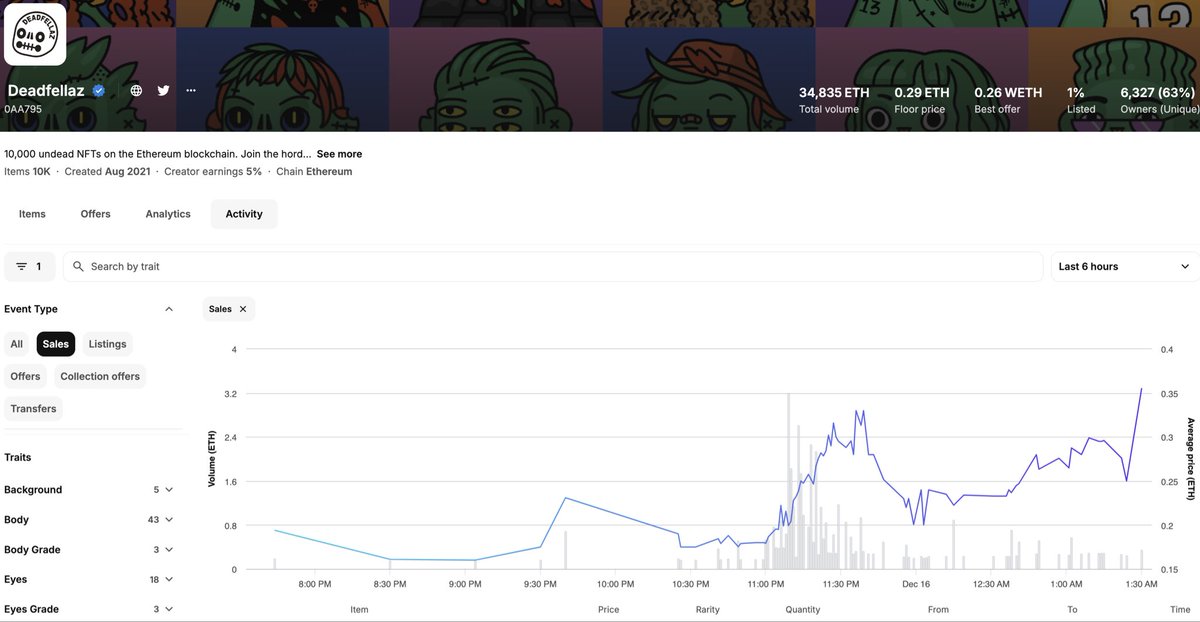Toggle the Transfers event filter
The width and height of the screenshot is (1200, 622).
coord(33,409)
